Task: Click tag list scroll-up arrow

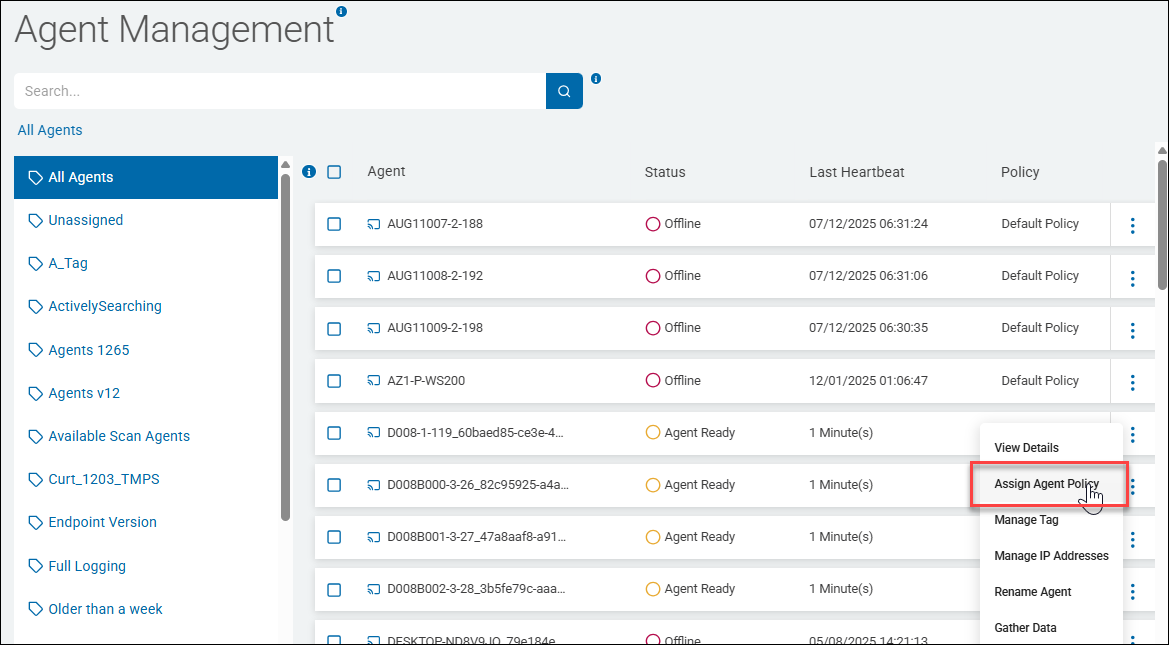Action: click(x=285, y=164)
